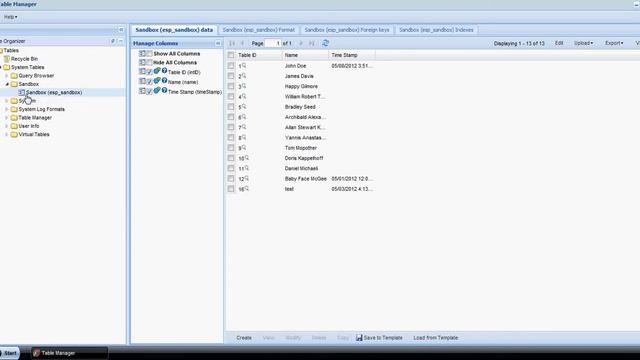Expand the Query Browser folder
The width and height of the screenshot is (640, 360).
coord(7,76)
